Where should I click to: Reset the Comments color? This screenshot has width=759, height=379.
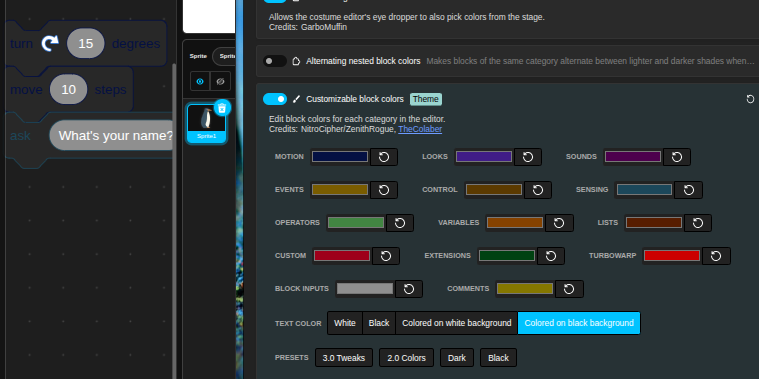point(569,289)
